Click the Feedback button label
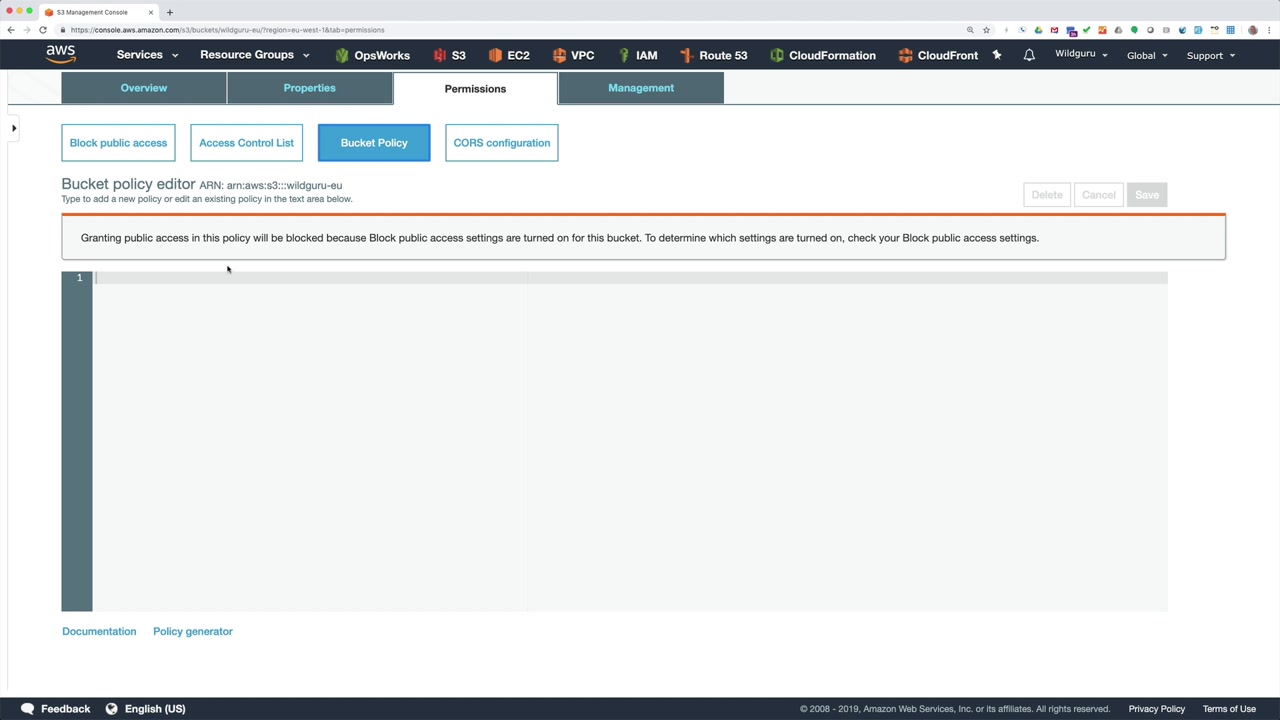 pyautogui.click(x=66, y=709)
